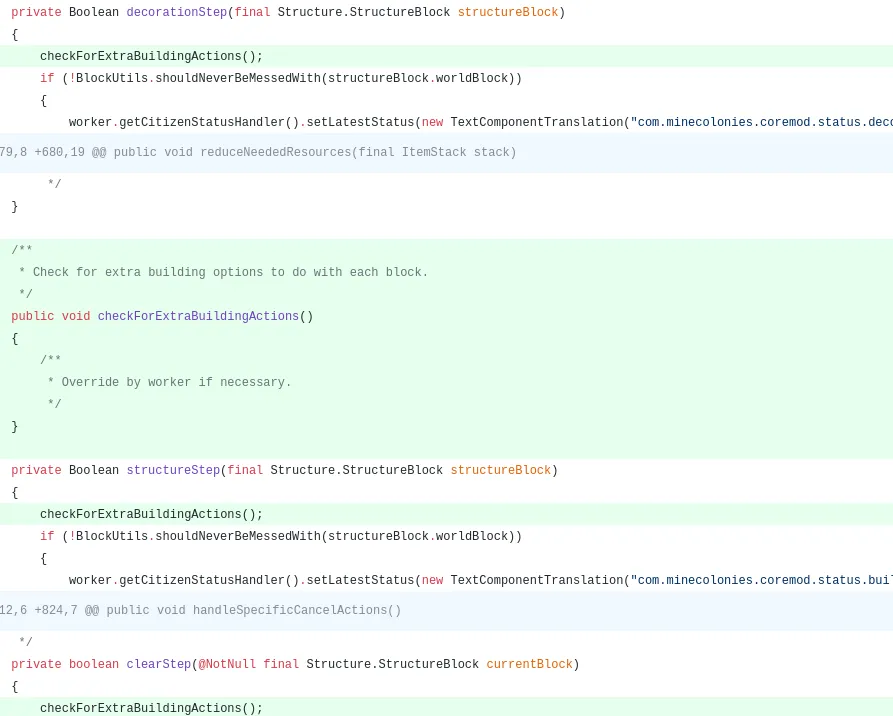Viewport: 893px width, 716px height.
Task: Click checkForExtraBuildingActions() call inside structureStep
Action: (151, 514)
